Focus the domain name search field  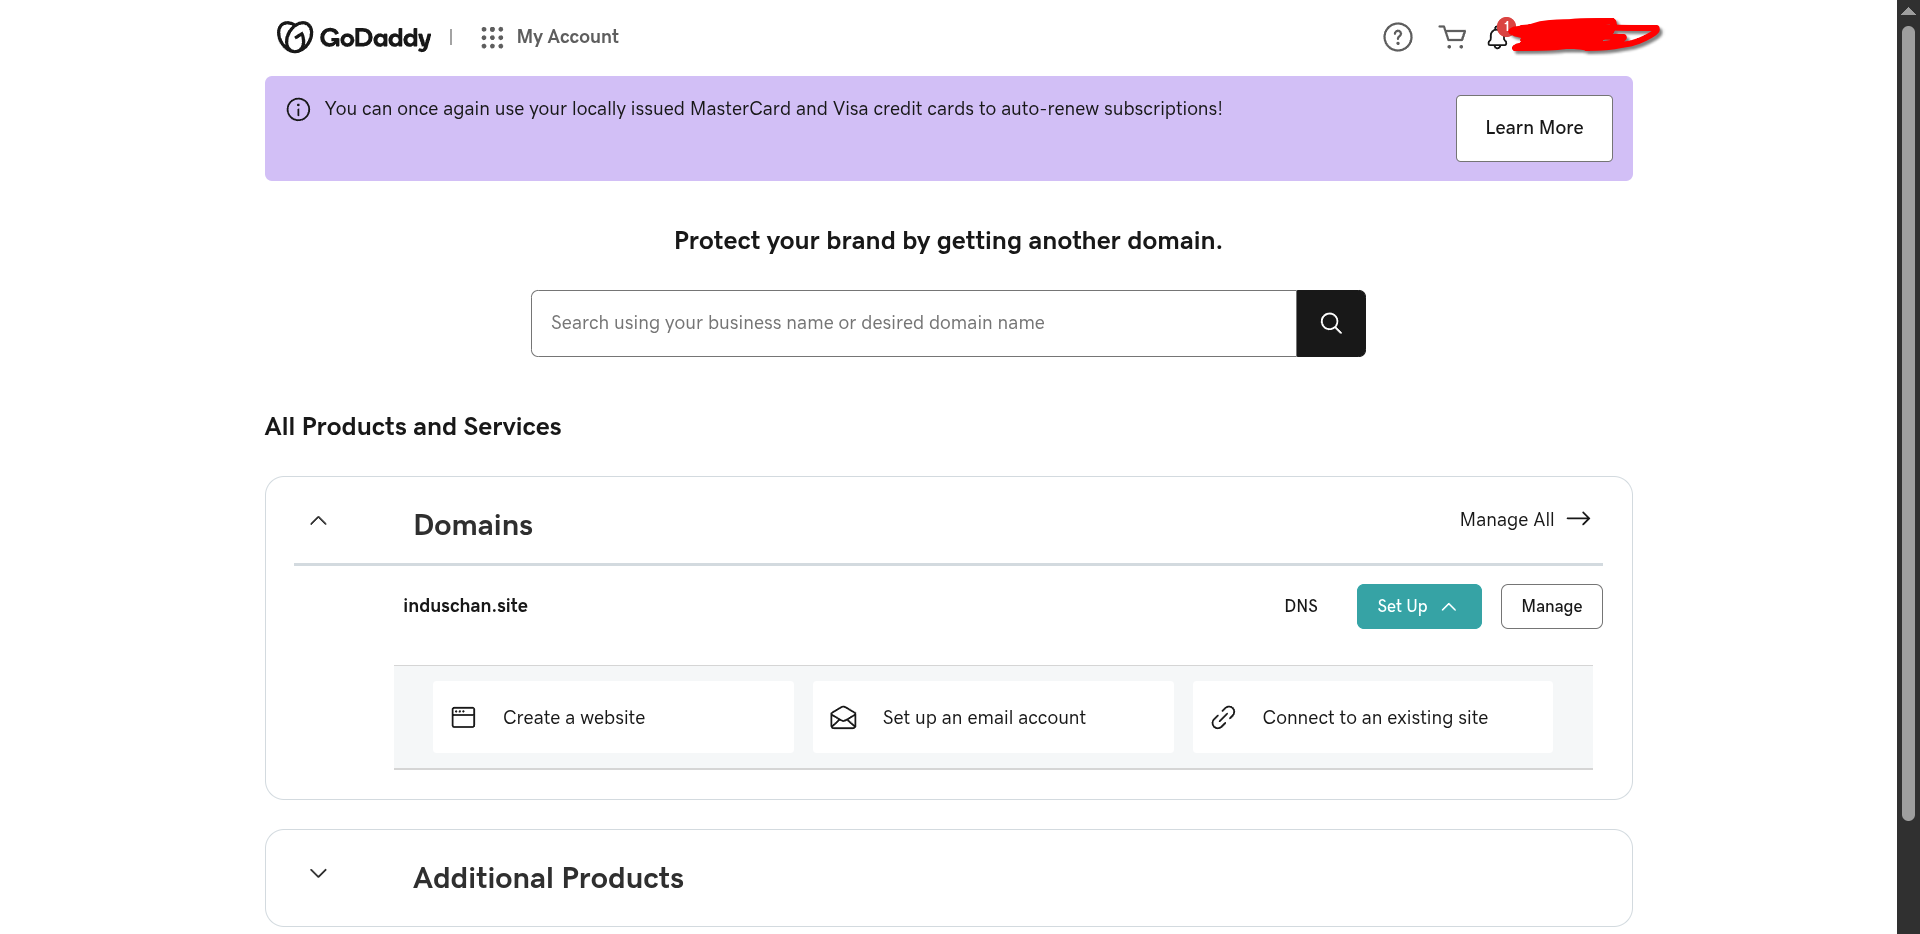tap(912, 323)
